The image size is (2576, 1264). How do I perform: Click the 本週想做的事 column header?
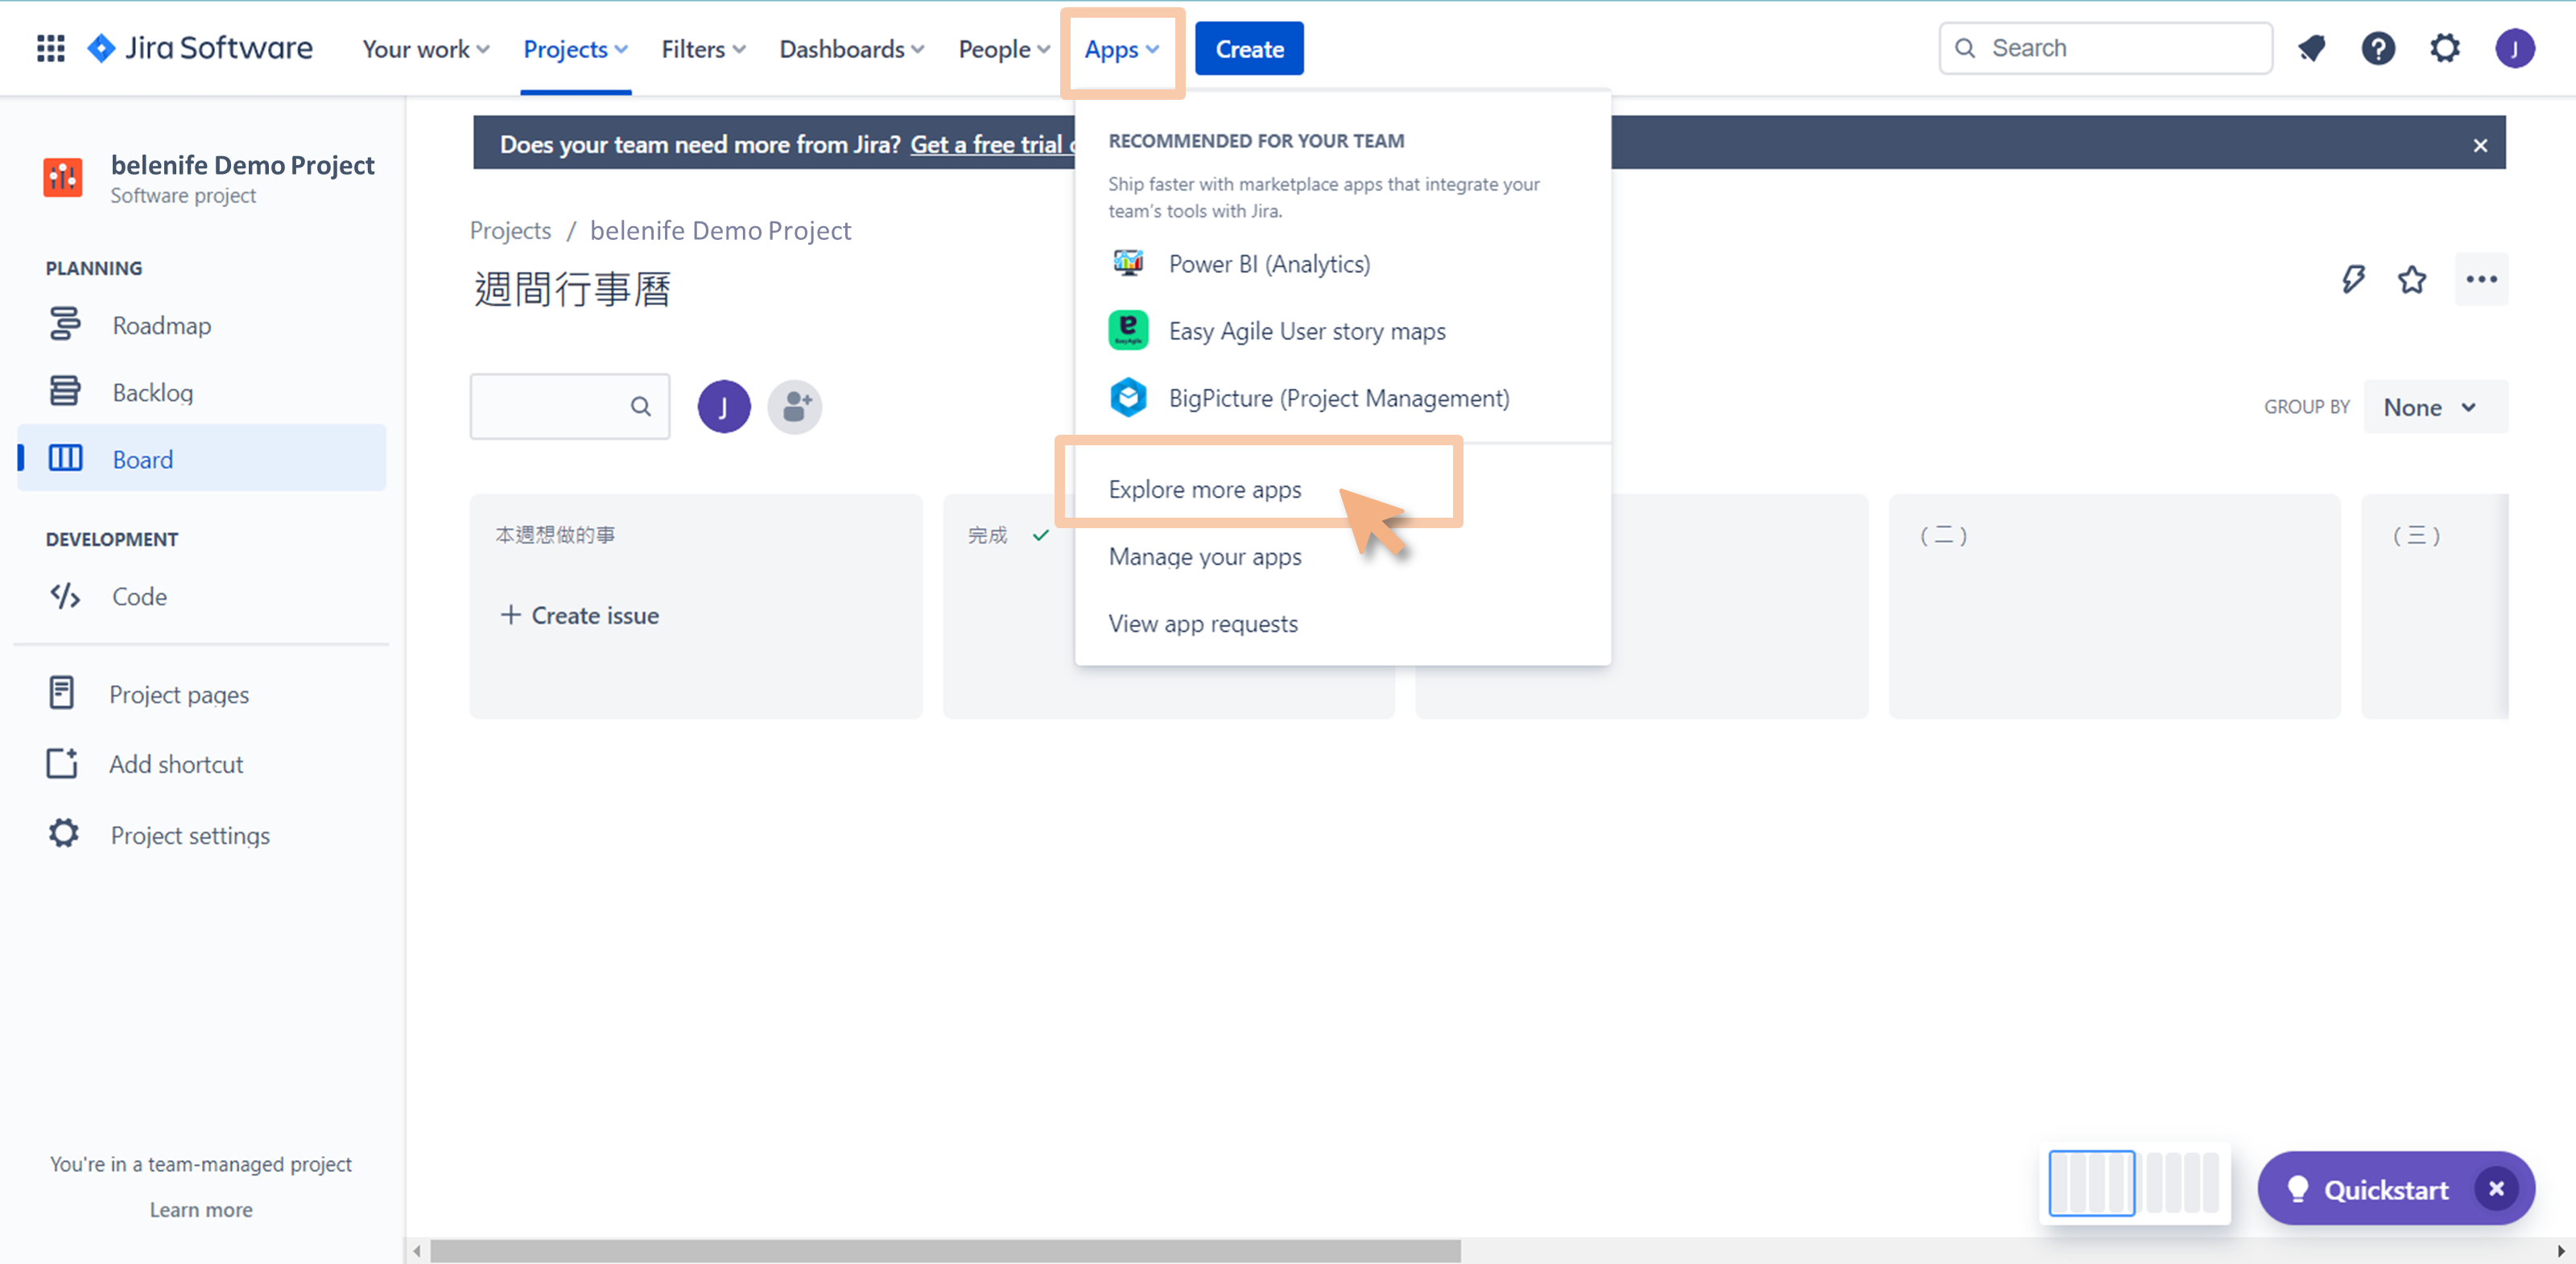[555, 535]
